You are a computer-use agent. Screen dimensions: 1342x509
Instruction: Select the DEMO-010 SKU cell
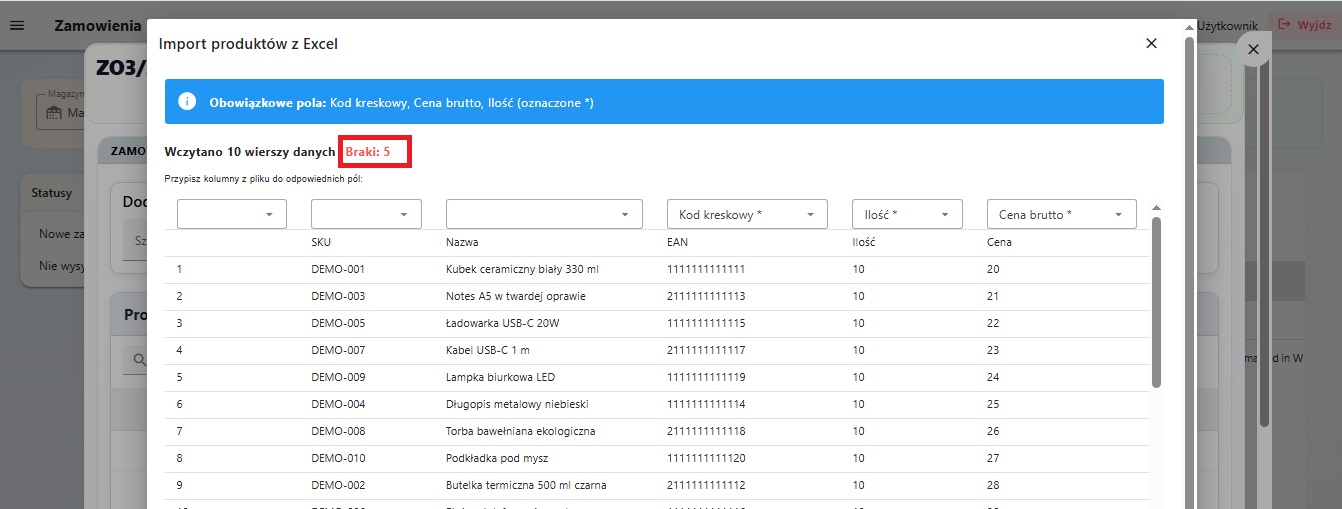coord(338,458)
